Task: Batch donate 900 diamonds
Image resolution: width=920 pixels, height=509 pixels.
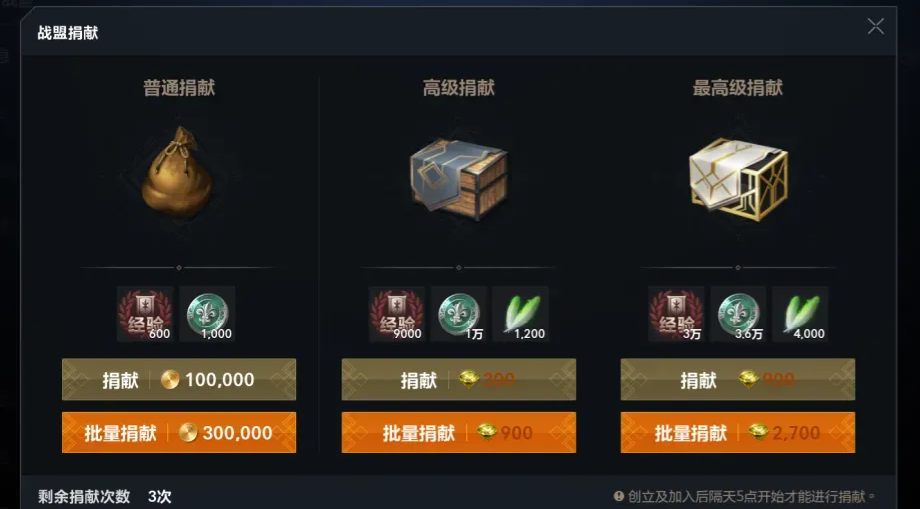Action: (x=459, y=433)
